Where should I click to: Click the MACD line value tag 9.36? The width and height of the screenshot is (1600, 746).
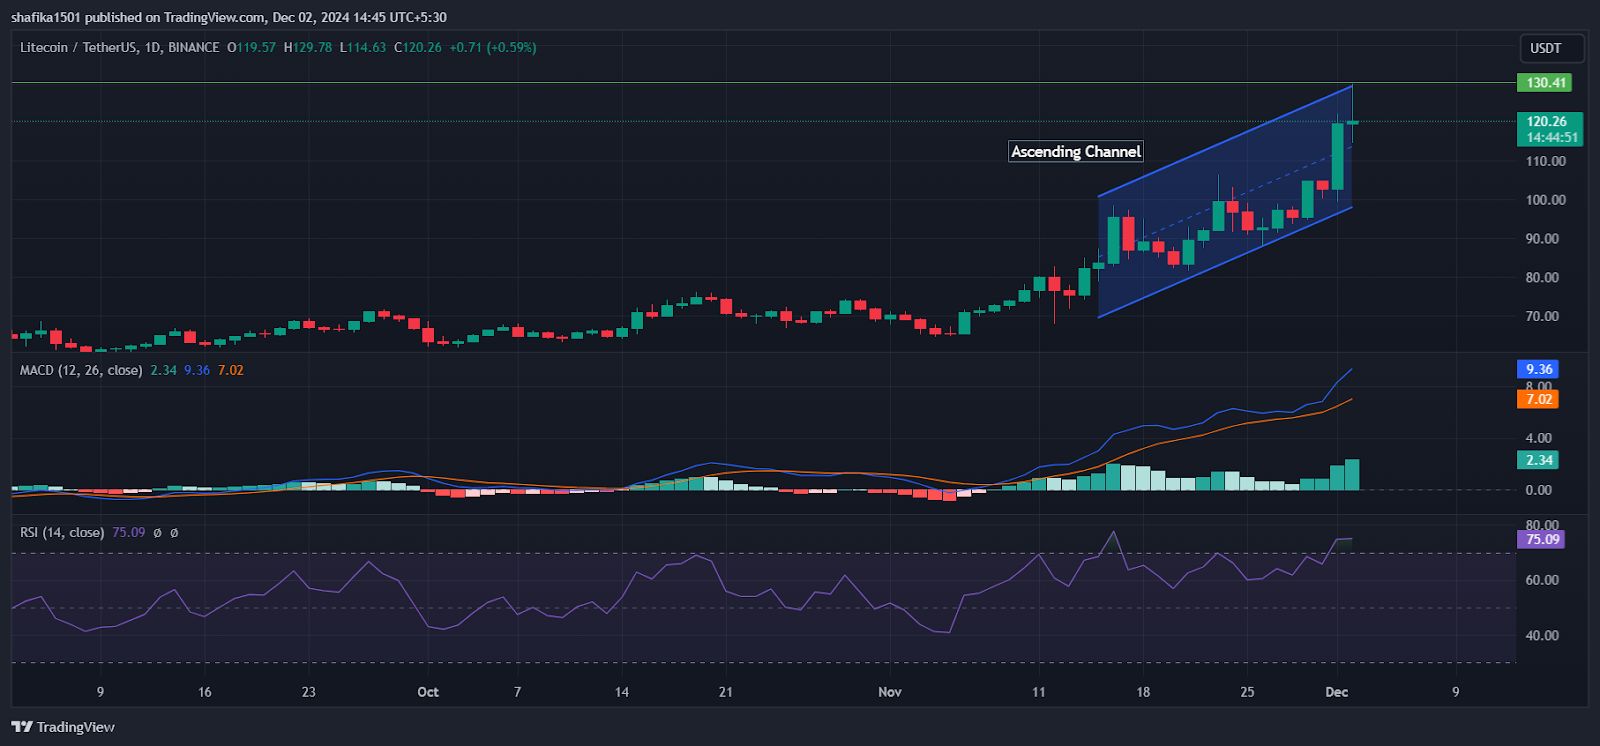1538,369
